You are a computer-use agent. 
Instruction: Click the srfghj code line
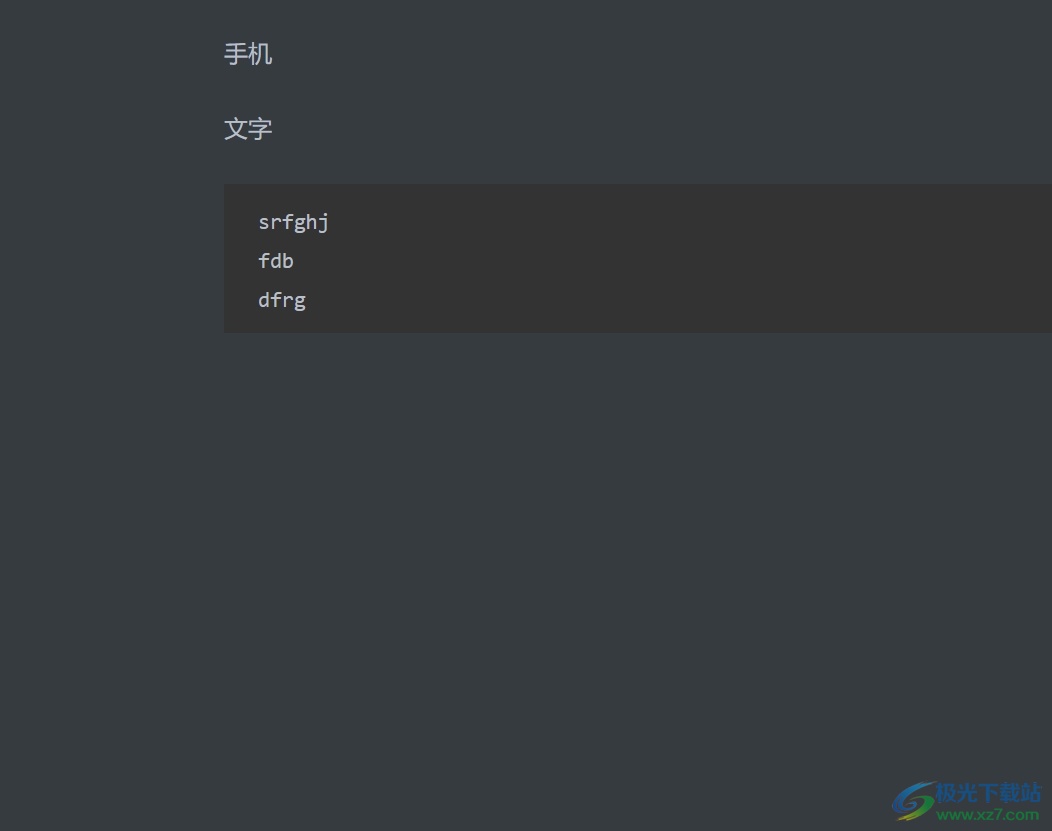point(293,222)
